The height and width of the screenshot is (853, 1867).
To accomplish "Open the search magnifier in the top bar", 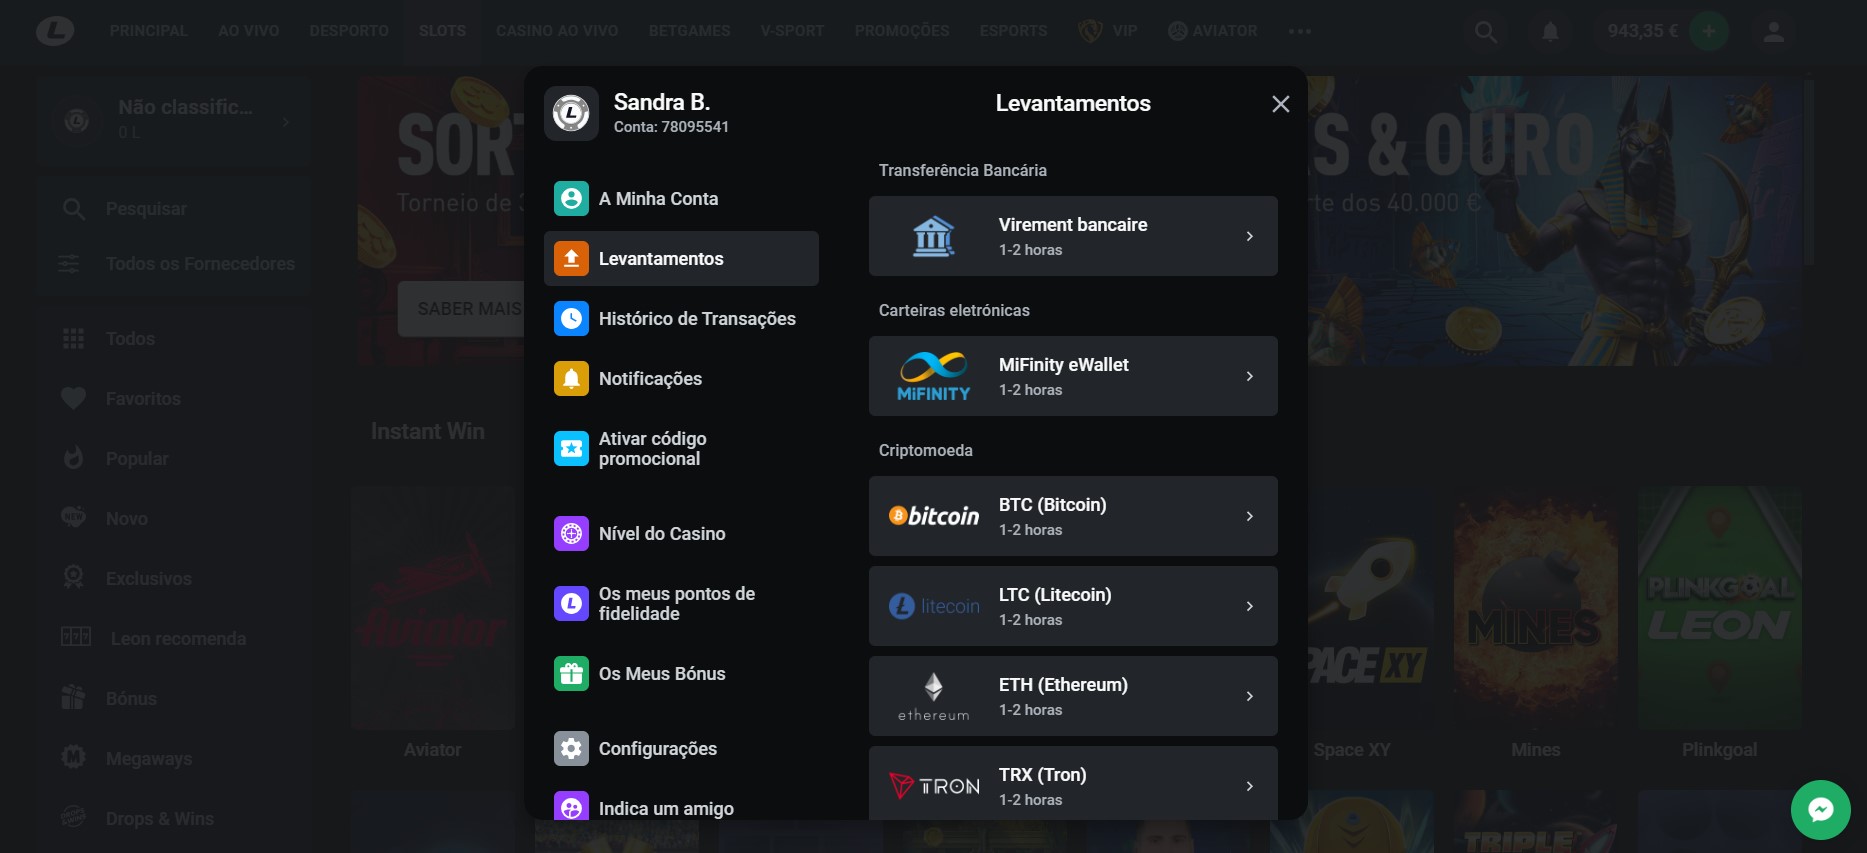I will (1486, 32).
